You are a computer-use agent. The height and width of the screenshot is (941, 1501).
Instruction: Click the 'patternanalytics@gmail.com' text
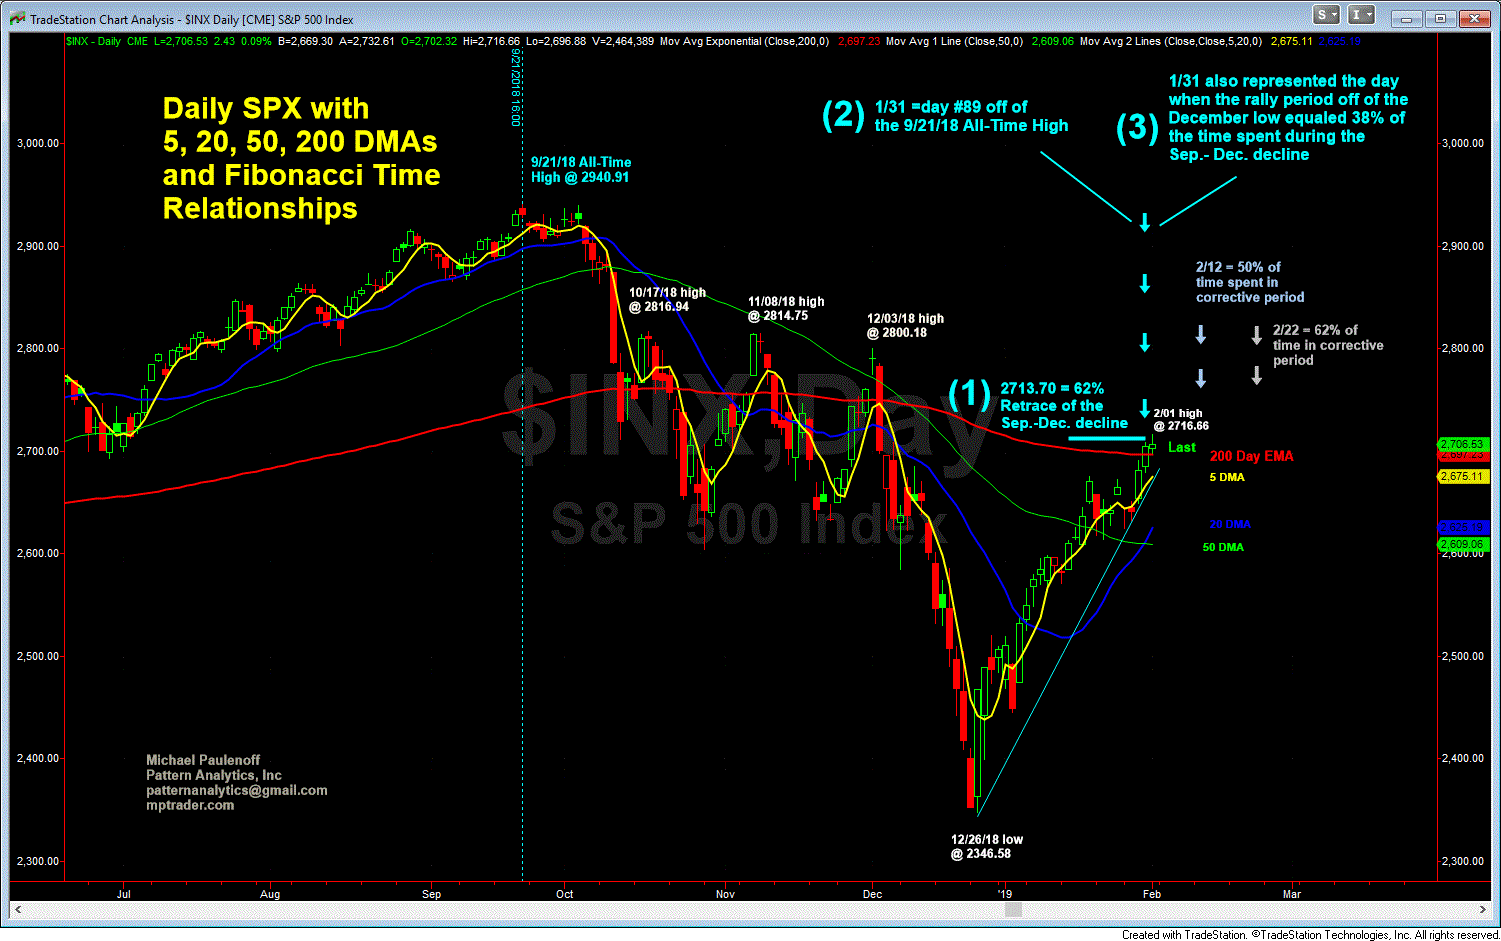point(237,790)
